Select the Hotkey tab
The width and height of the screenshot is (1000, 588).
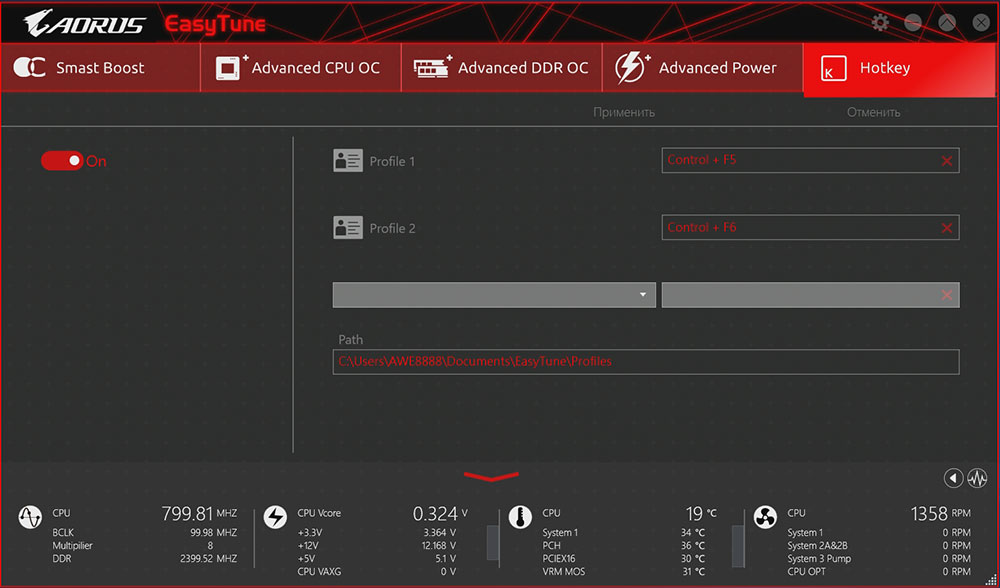coord(899,70)
